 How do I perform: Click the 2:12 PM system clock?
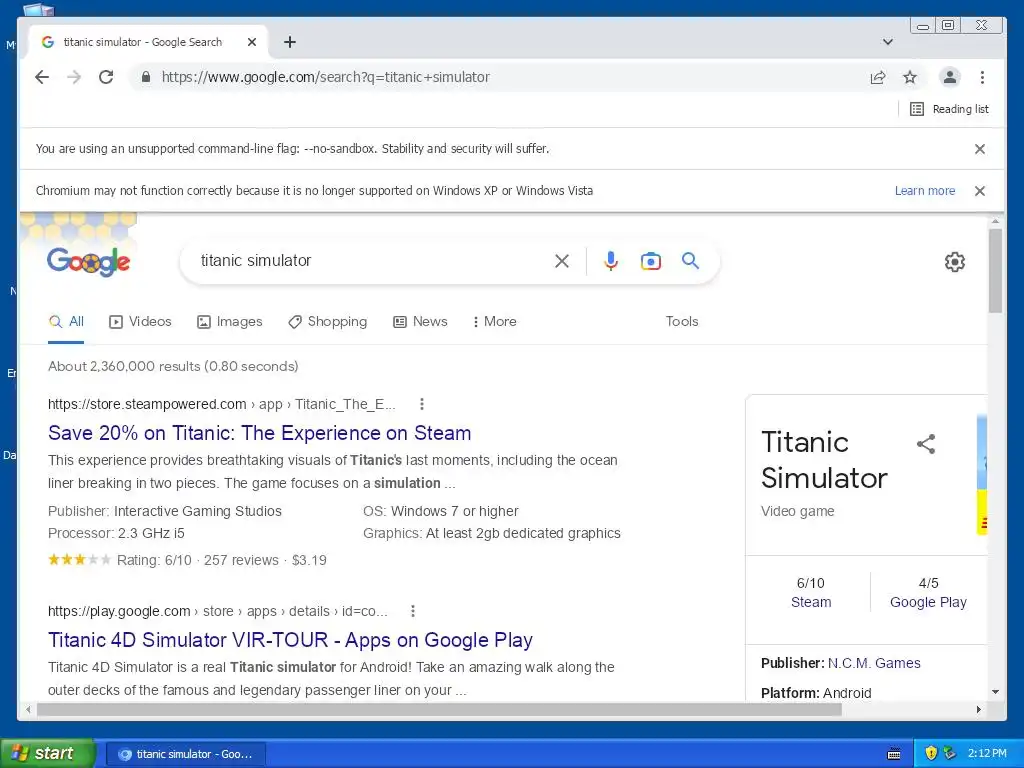(987, 754)
